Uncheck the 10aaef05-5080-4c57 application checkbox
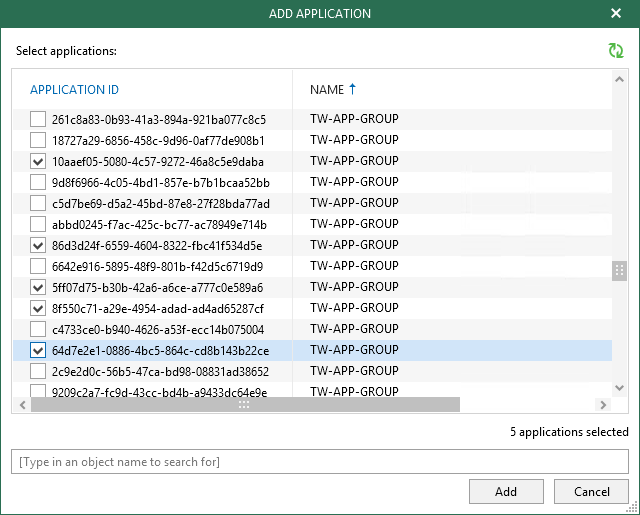This screenshot has width=640, height=515. tap(38, 161)
